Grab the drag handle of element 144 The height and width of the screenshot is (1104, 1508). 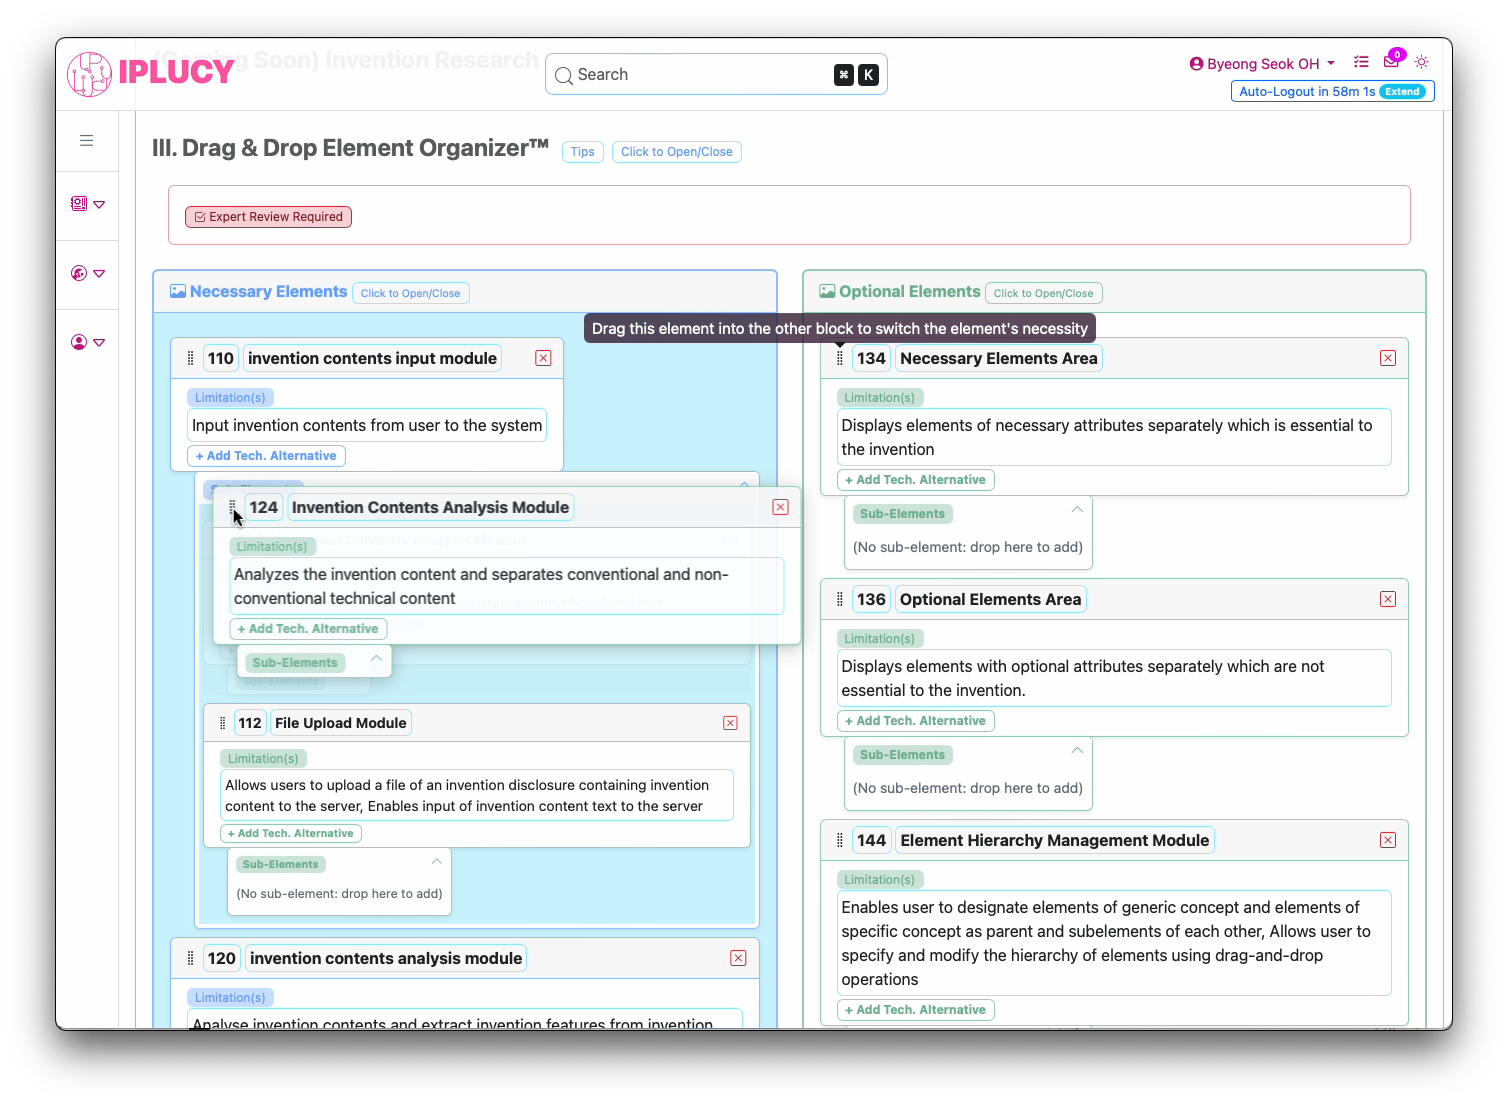coord(839,840)
